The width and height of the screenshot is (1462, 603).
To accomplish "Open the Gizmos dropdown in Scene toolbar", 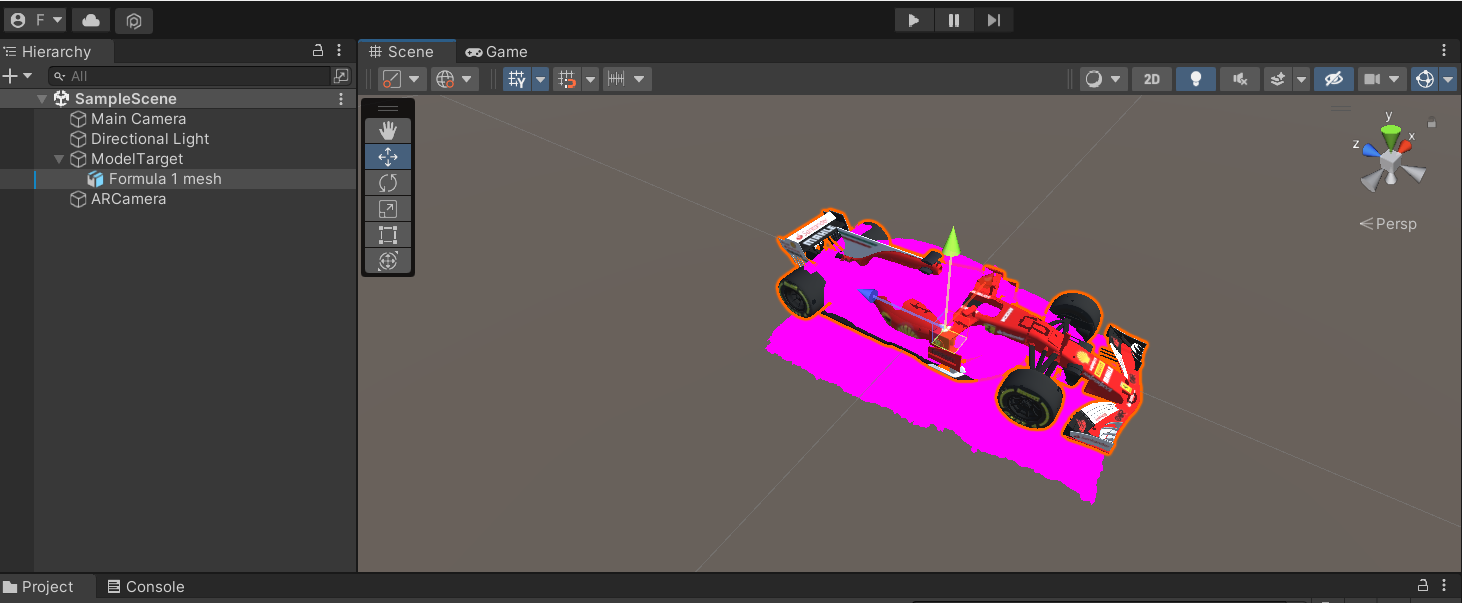I will pyautogui.click(x=1448, y=79).
